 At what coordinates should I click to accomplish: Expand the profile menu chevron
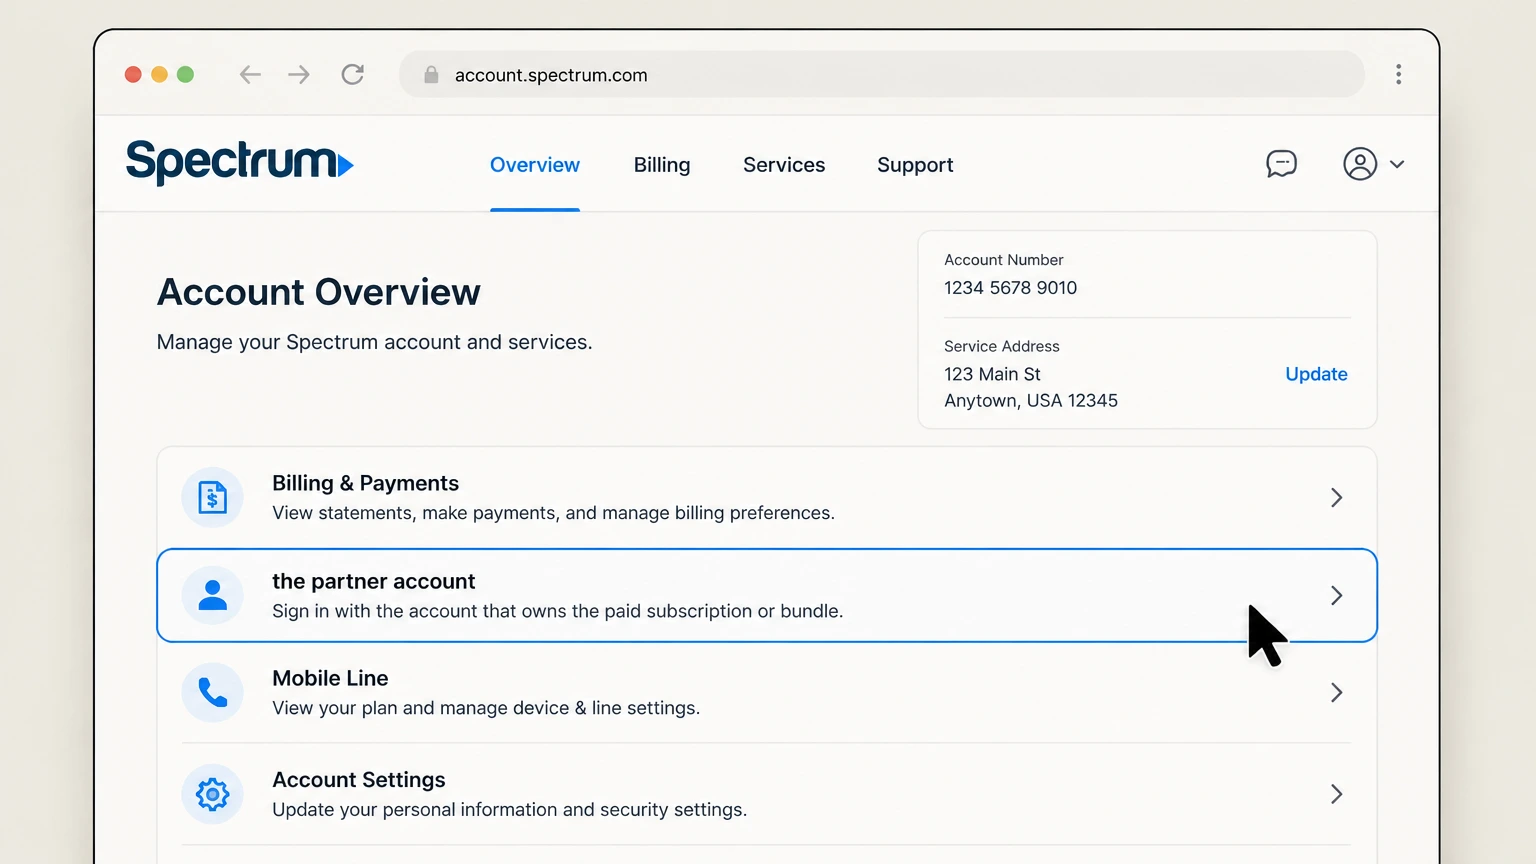click(x=1397, y=164)
